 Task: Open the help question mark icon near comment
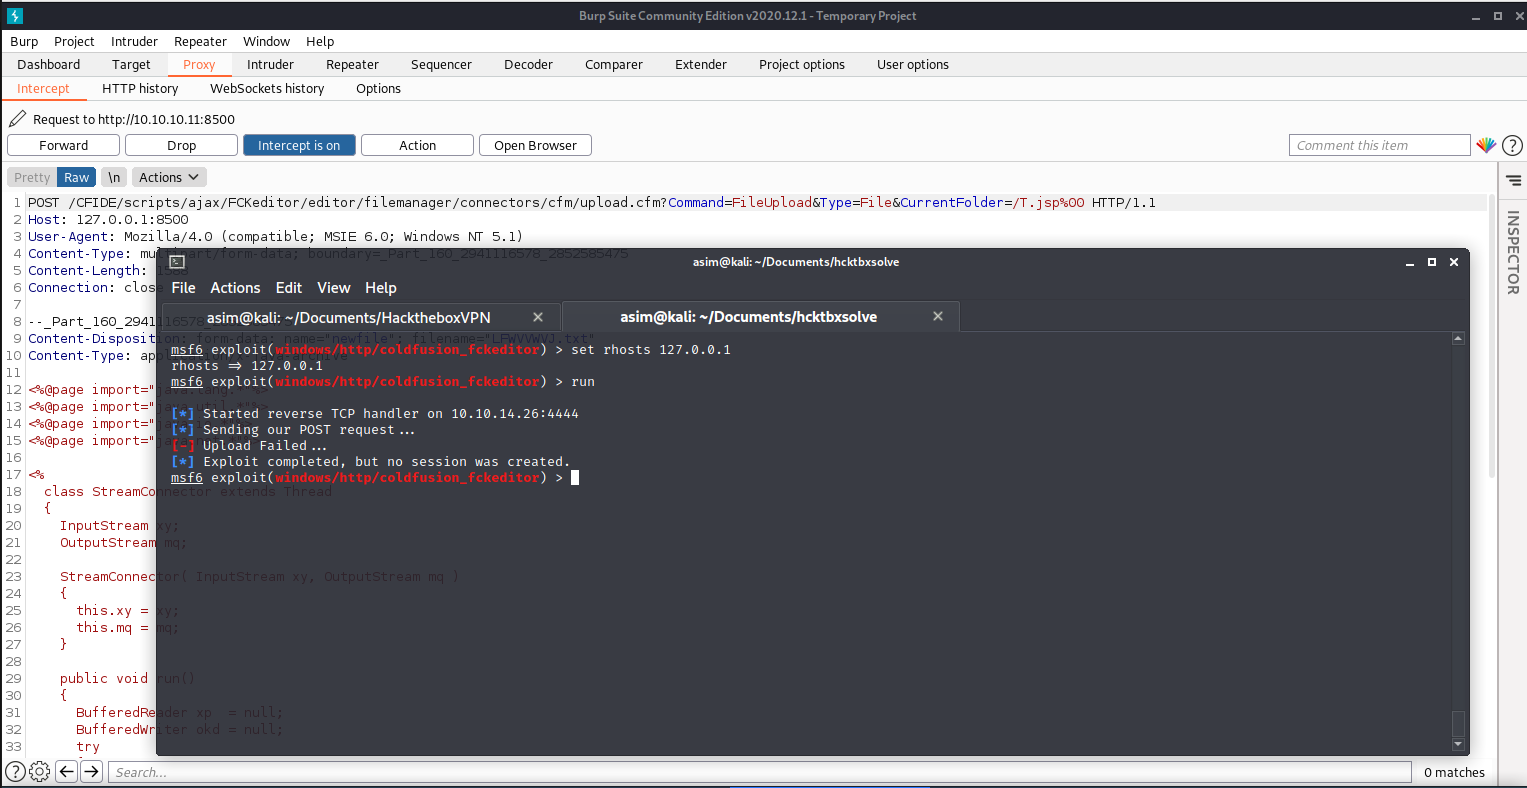click(x=1512, y=145)
